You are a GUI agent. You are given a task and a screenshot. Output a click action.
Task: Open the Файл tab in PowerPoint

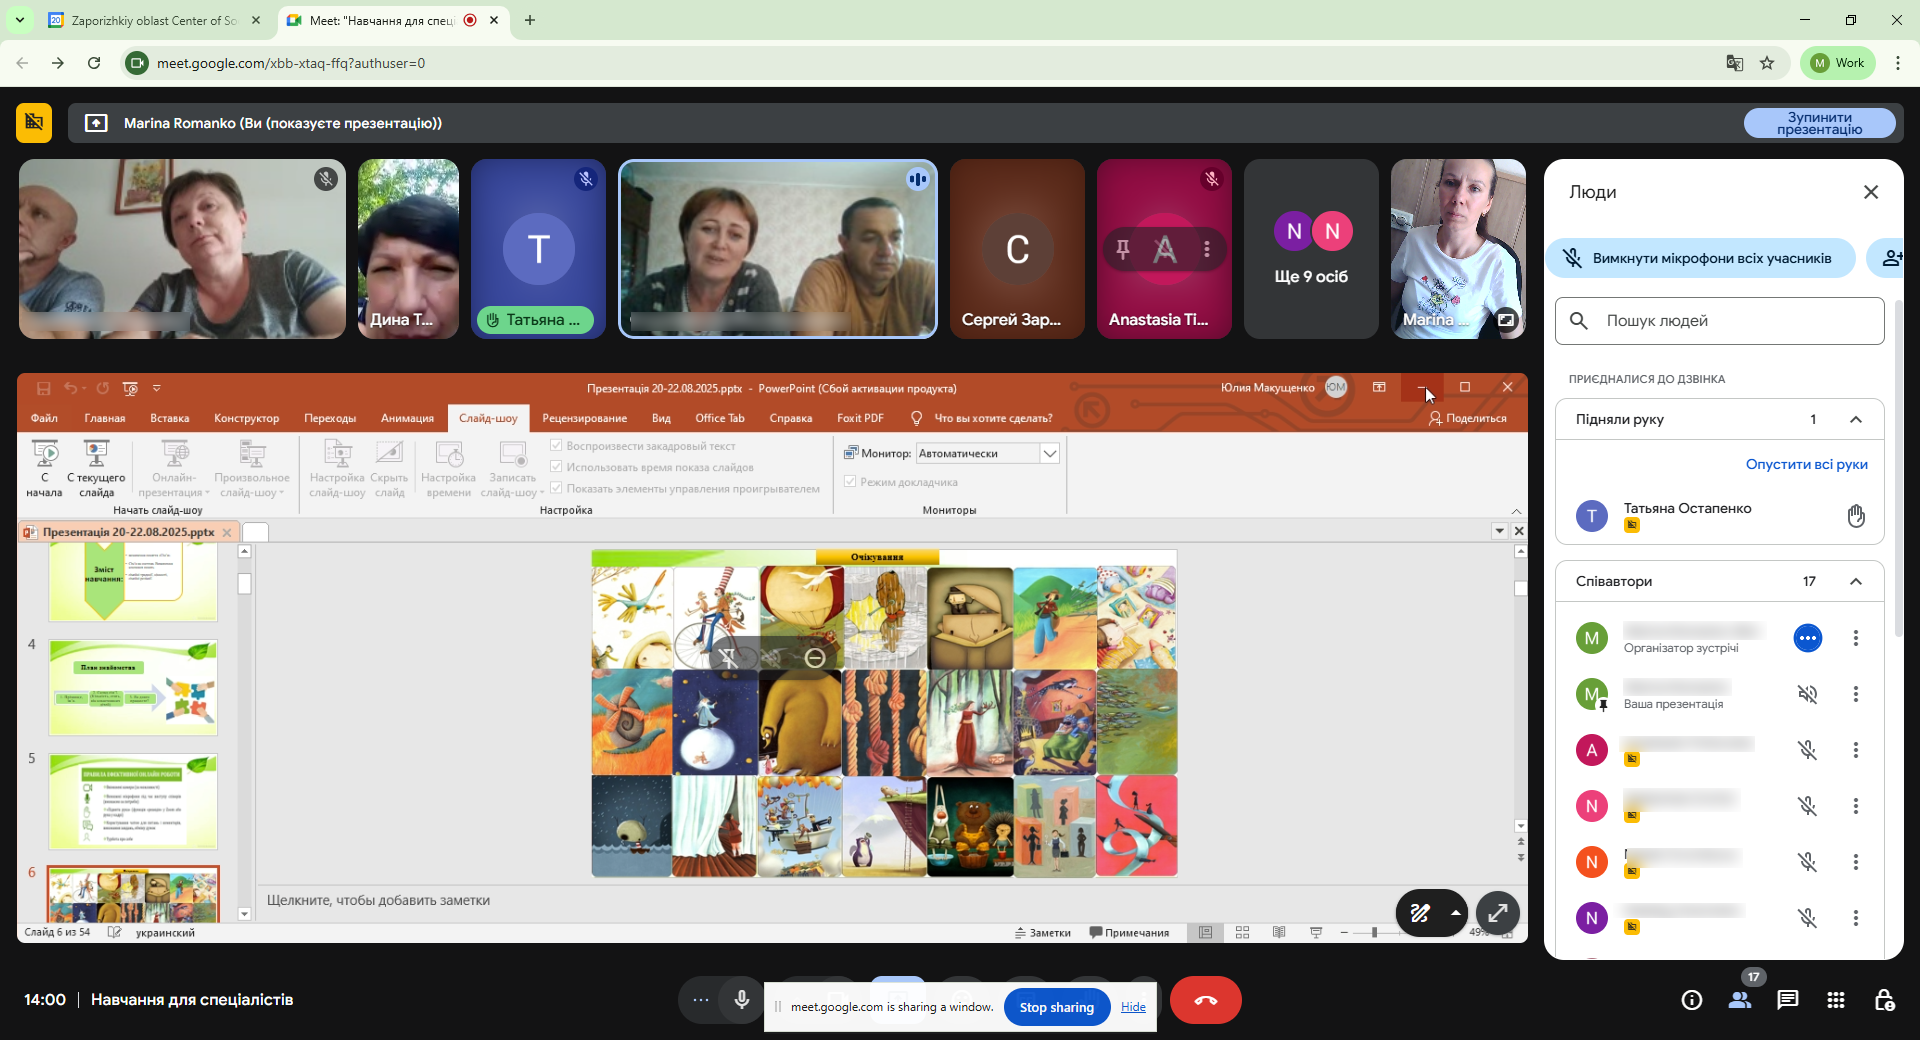[x=44, y=418]
